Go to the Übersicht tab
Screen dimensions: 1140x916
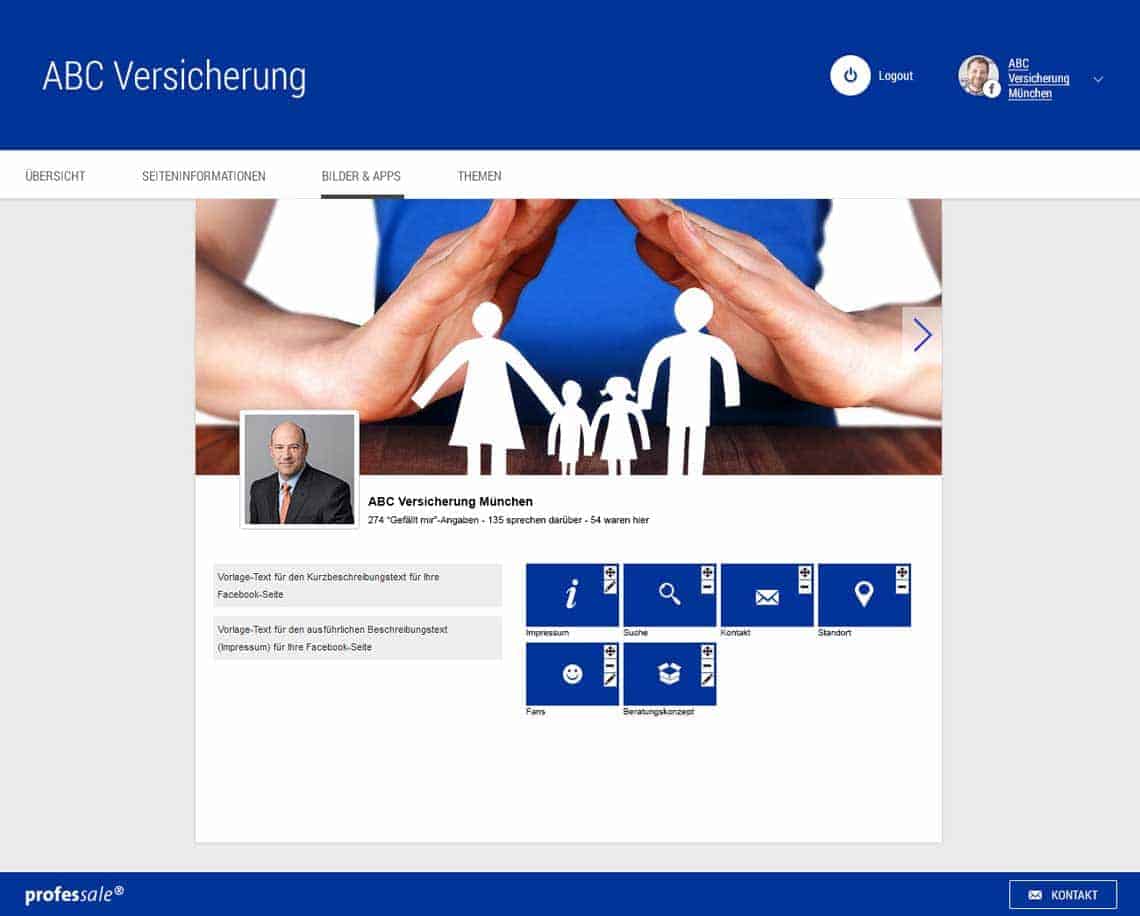point(55,176)
